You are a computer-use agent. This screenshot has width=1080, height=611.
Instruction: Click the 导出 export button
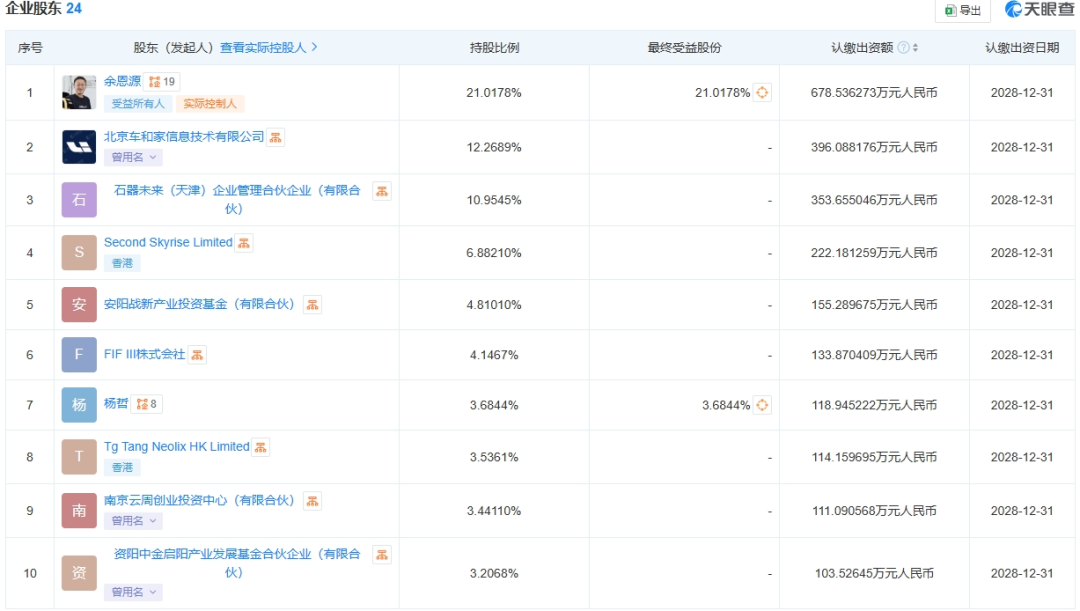pyautogui.click(x=963, y=10)
